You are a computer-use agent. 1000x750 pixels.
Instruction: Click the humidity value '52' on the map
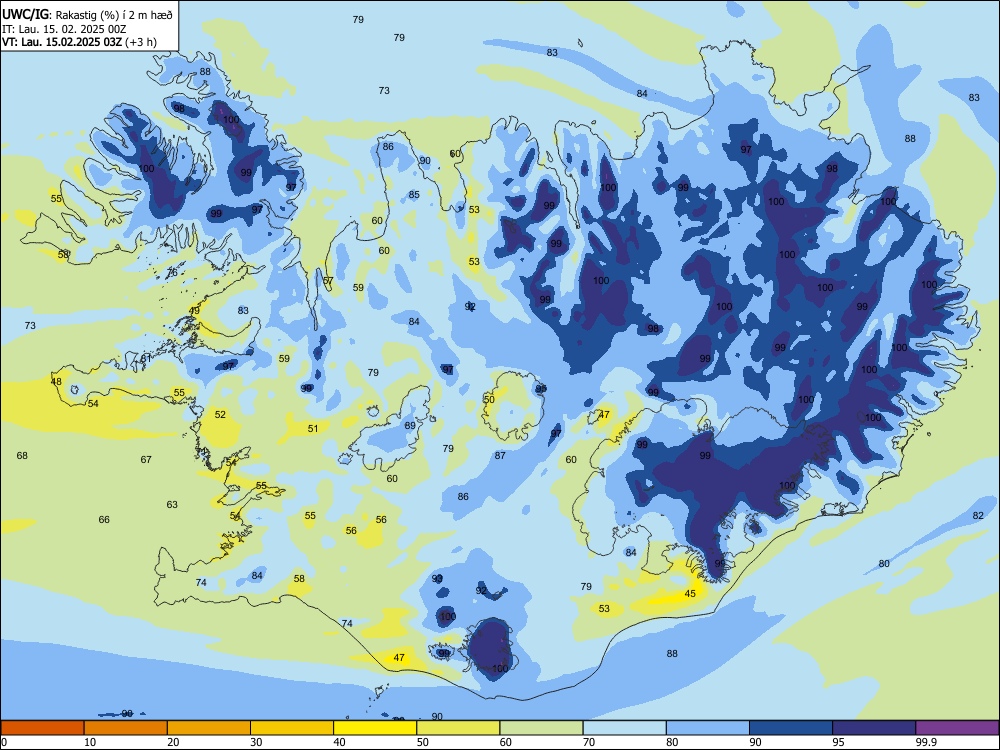coord(220,415)
